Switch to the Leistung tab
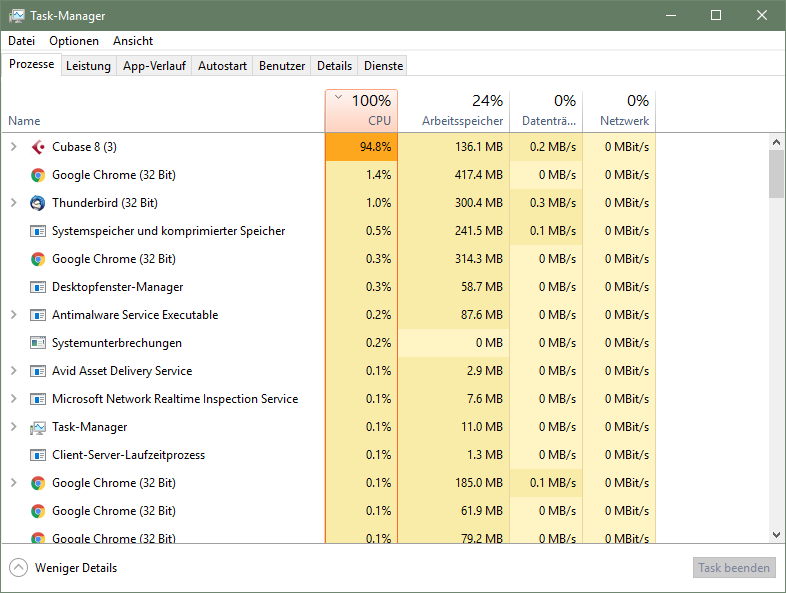This screenshot has width=786, height=593. click(x=88, y=66)
